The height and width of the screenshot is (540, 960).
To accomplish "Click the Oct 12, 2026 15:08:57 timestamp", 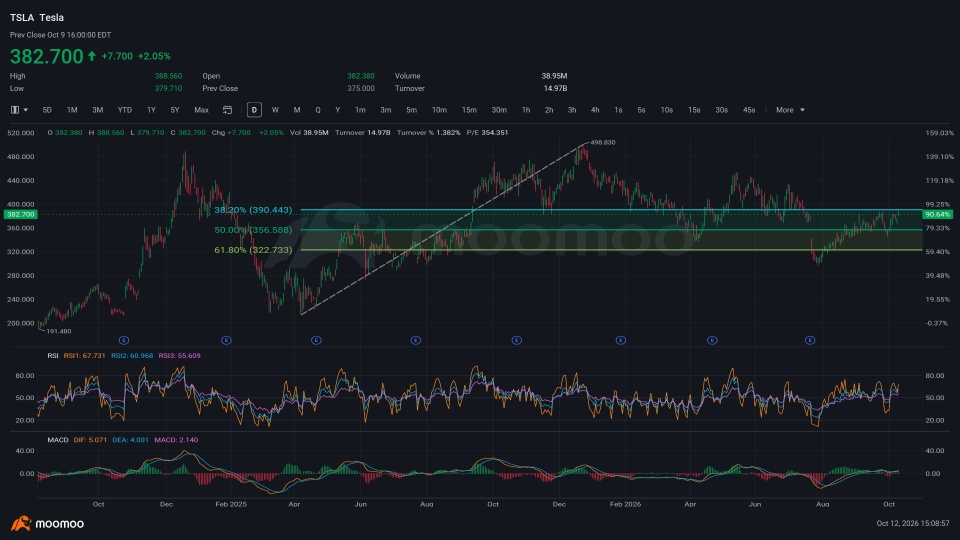I will point(913,523).
